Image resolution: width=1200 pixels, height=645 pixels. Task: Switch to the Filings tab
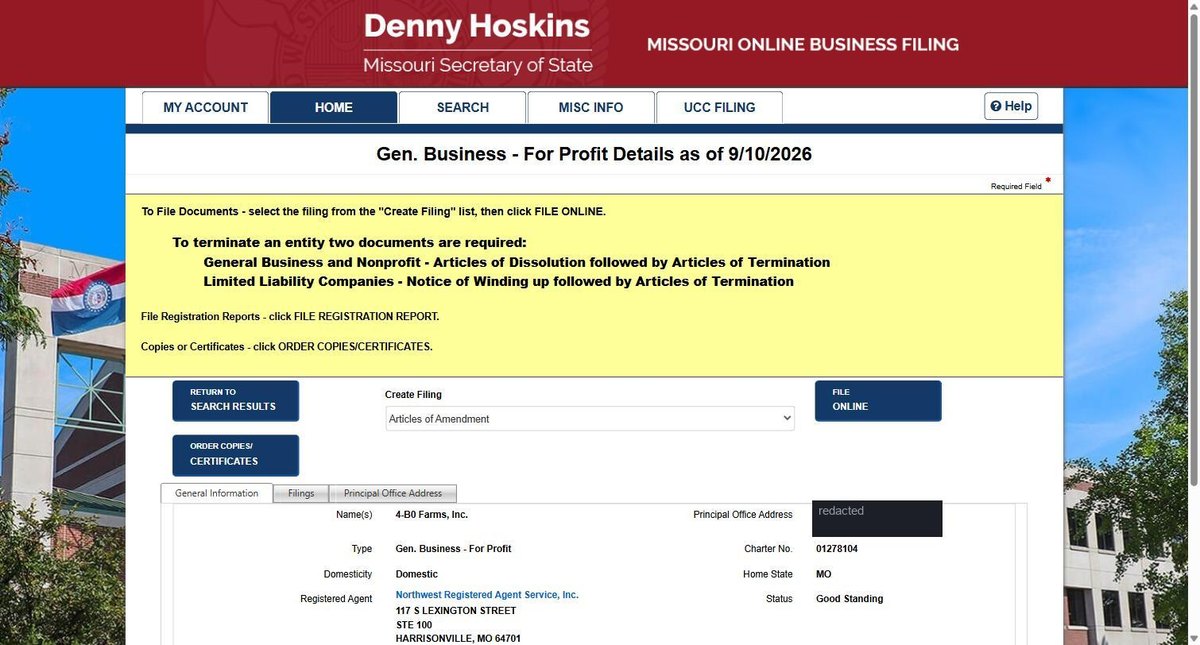click(x=301, y=493)
